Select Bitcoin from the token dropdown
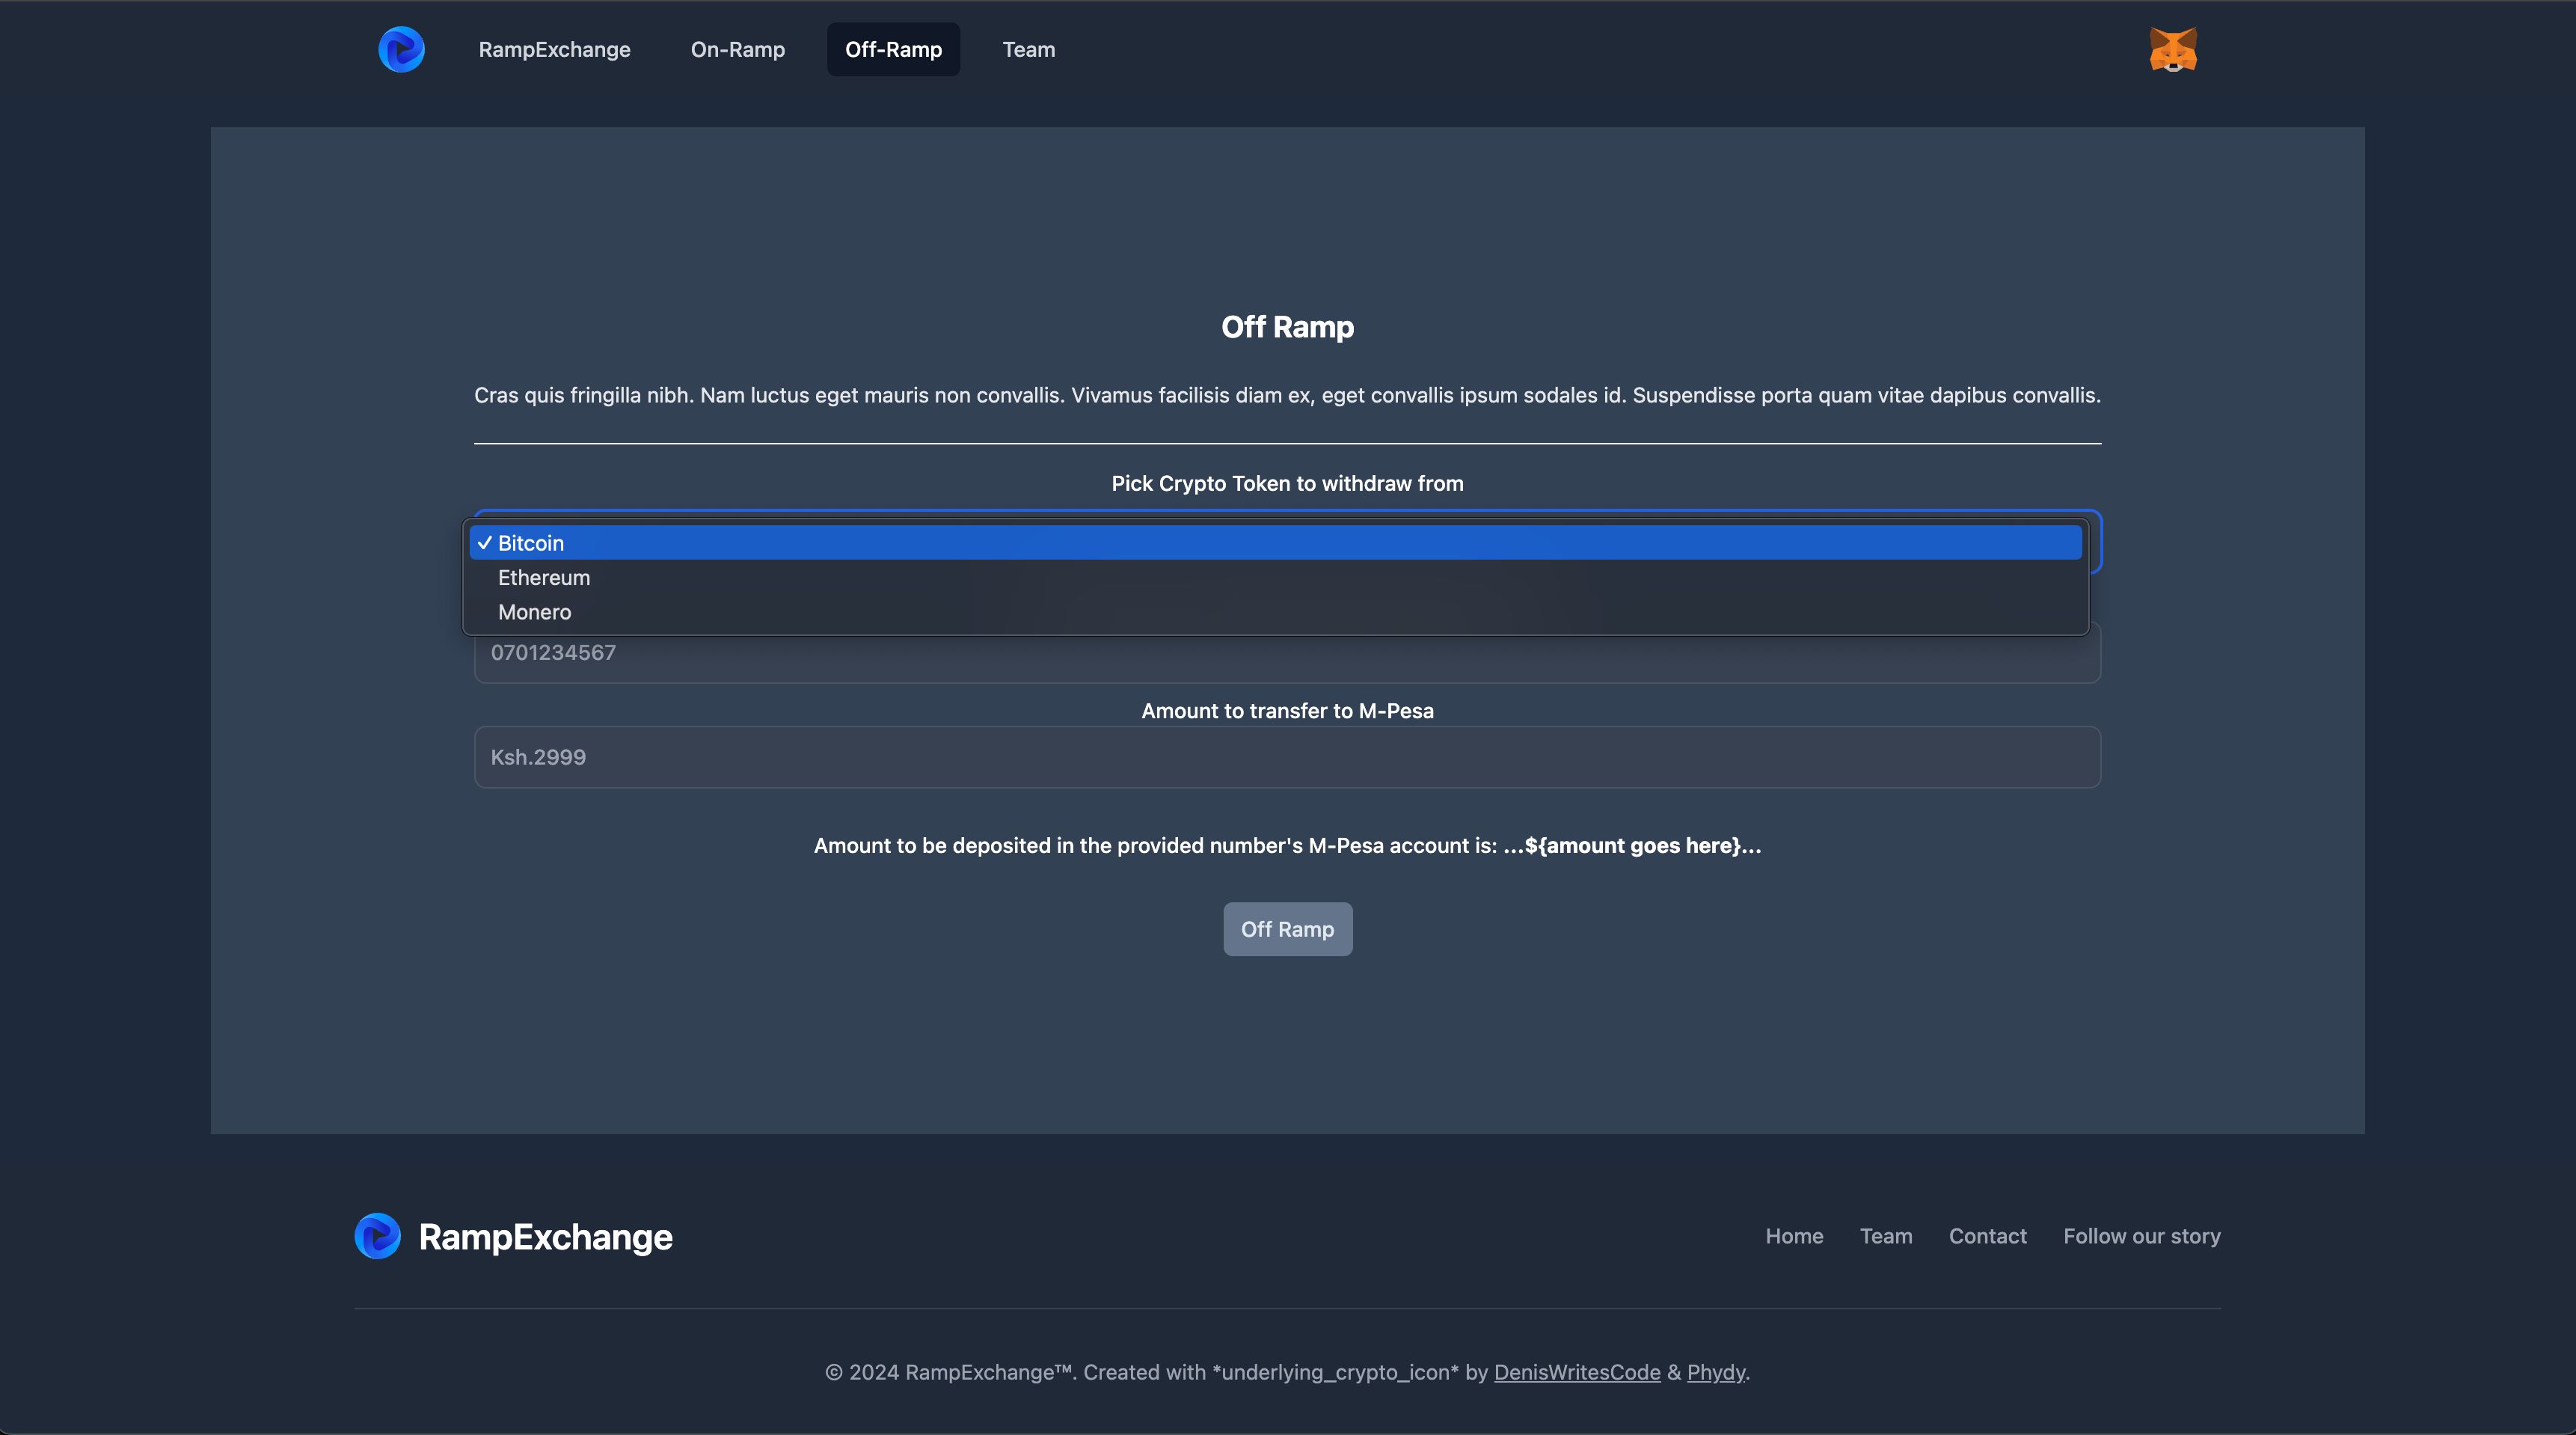The height and width of the screenshot is (1435, 2576). (x=1275, y=543)
